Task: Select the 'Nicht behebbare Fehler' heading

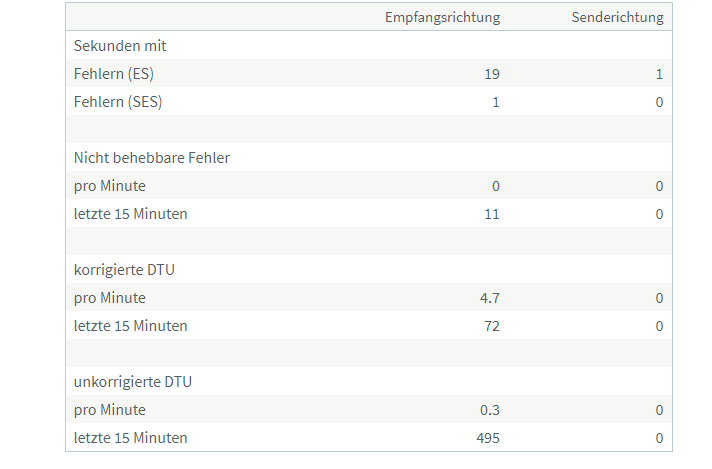Action: pos(152,158)
